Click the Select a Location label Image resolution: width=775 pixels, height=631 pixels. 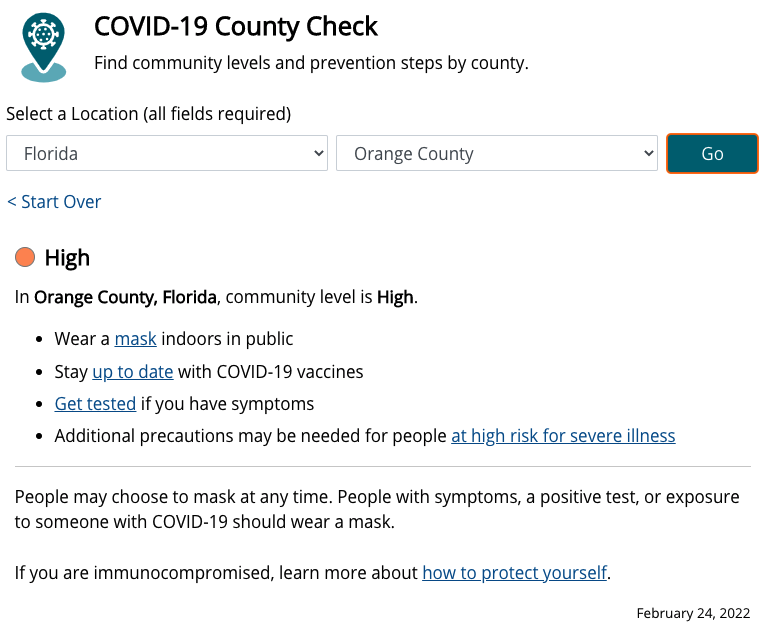[148, 114]
